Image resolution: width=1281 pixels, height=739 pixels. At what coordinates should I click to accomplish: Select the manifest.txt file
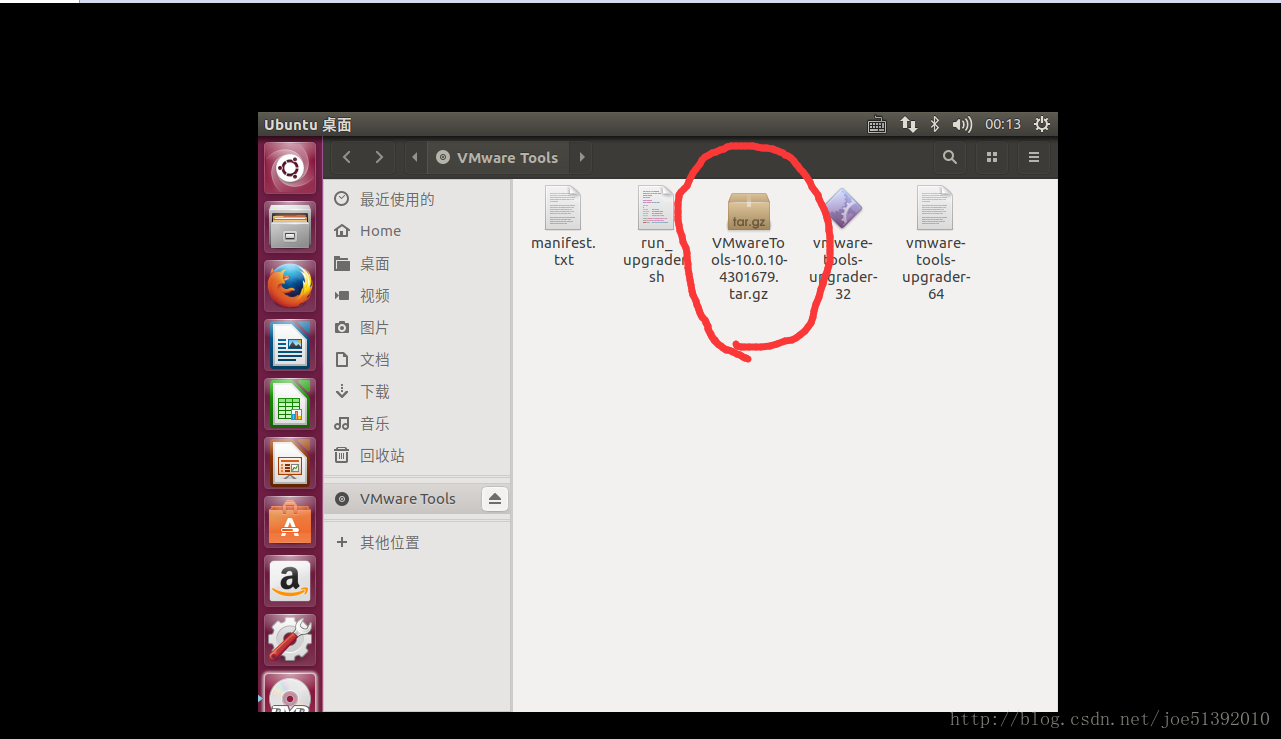(x=563, y=226)
